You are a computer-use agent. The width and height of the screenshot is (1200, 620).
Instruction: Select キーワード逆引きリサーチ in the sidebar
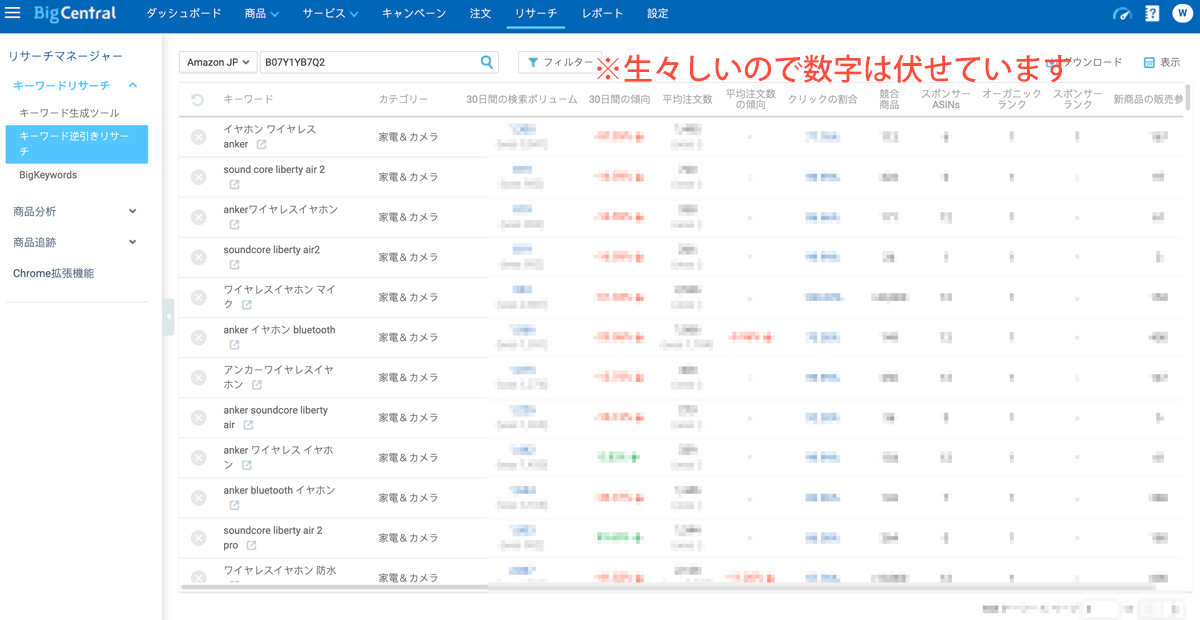pyautogui.click(x=76, y=144)
